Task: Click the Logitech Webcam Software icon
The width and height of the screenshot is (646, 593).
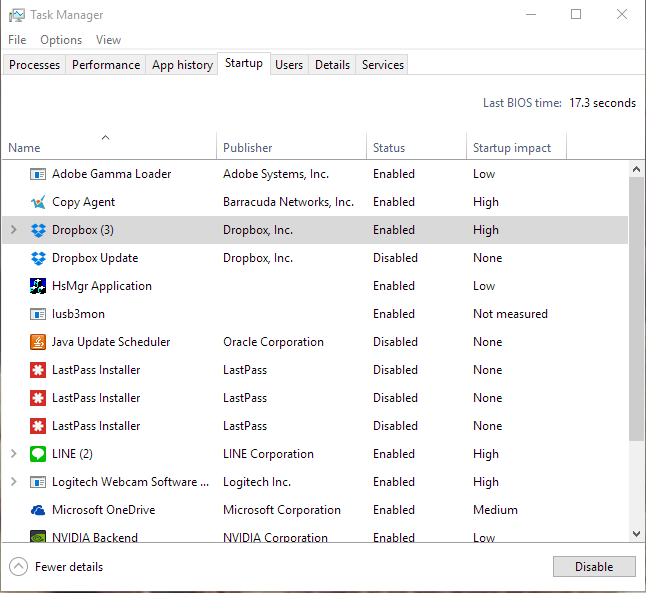Action: click(x=38, y=482)
